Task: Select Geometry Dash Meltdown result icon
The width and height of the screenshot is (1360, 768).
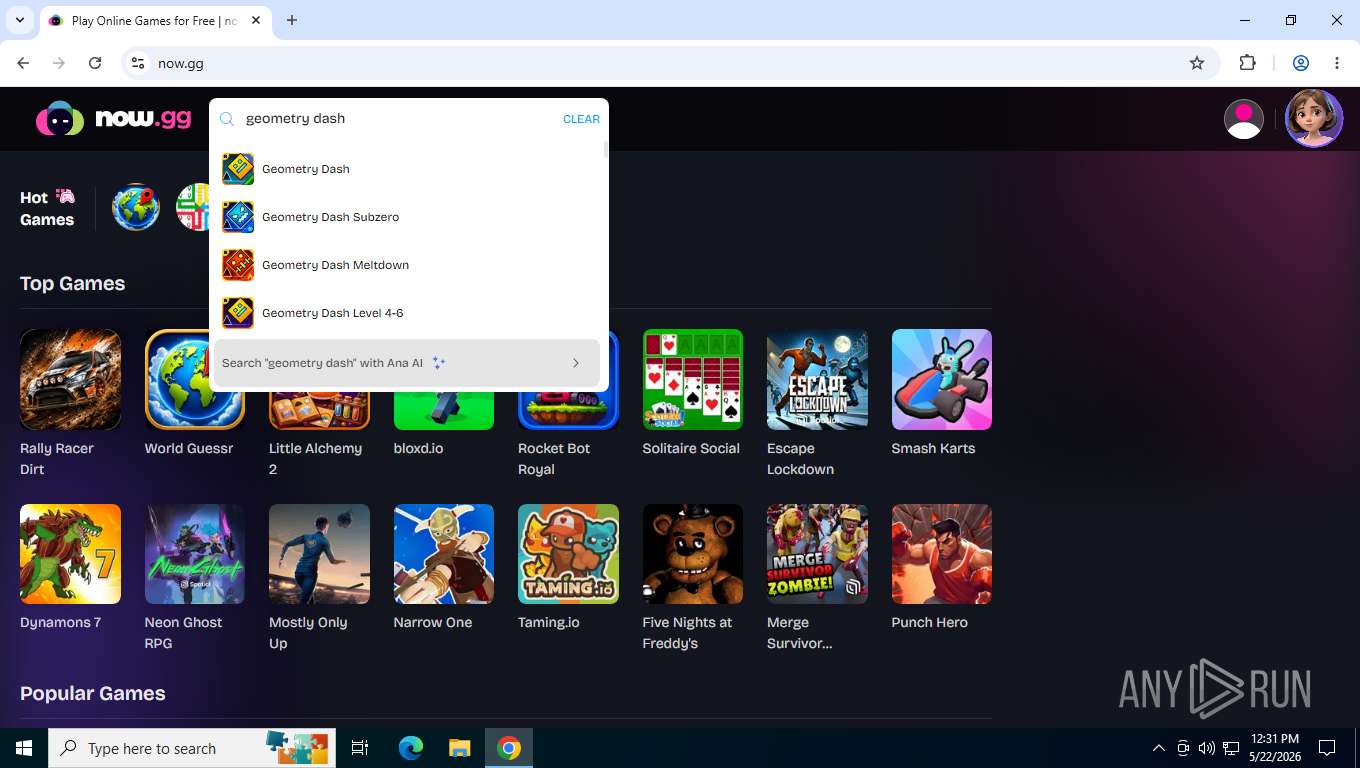Action: click(238, 265)
